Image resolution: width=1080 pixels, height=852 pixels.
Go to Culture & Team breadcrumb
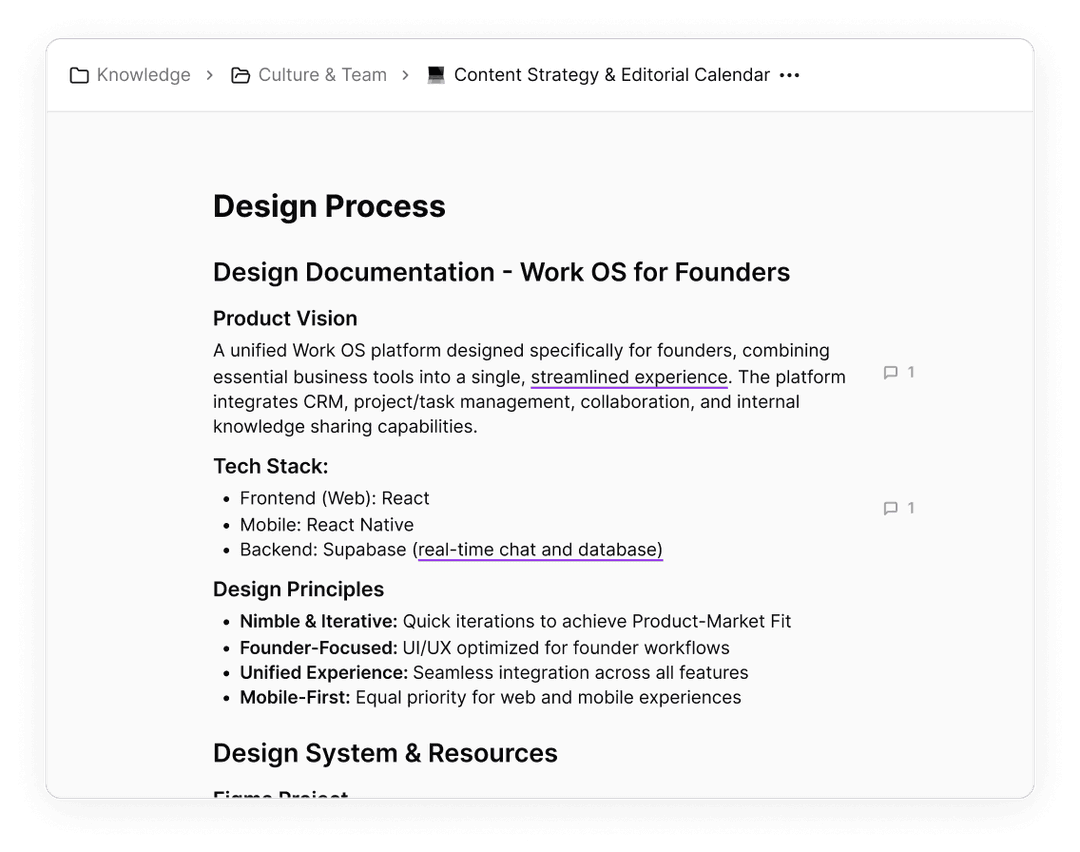322,74
